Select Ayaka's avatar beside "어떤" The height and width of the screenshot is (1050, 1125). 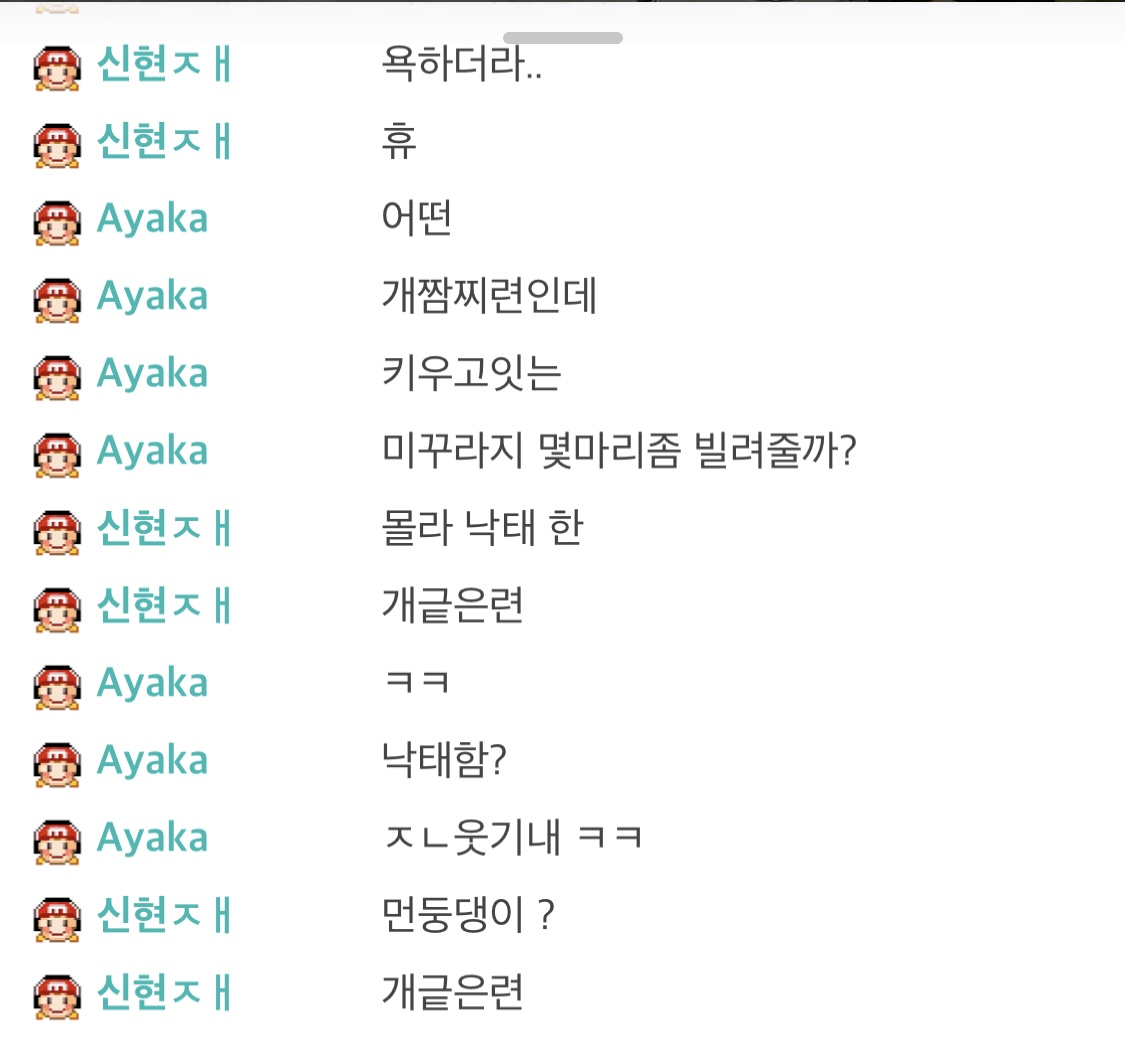(56, 220)
